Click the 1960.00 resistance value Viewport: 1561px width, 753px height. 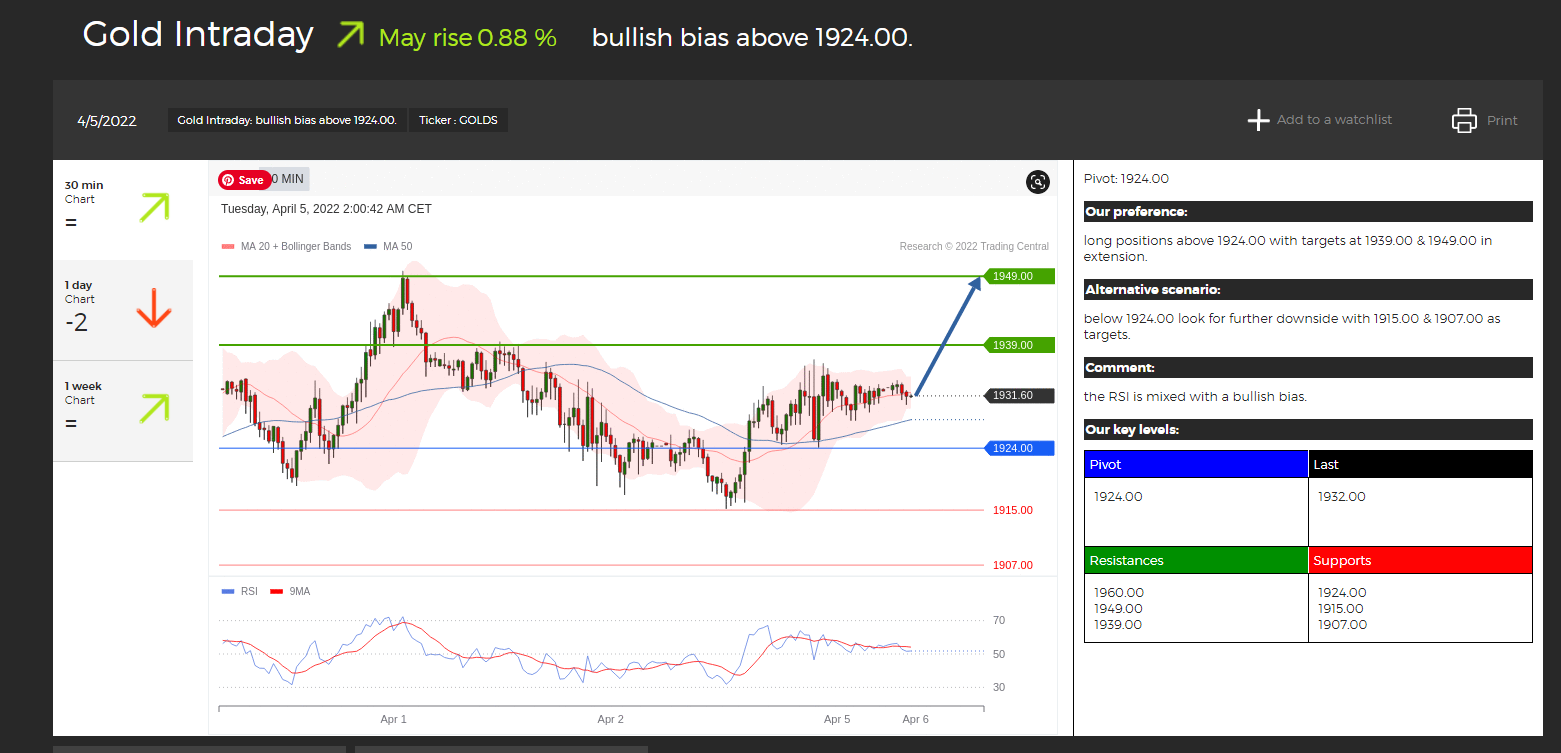[1118, 593]
